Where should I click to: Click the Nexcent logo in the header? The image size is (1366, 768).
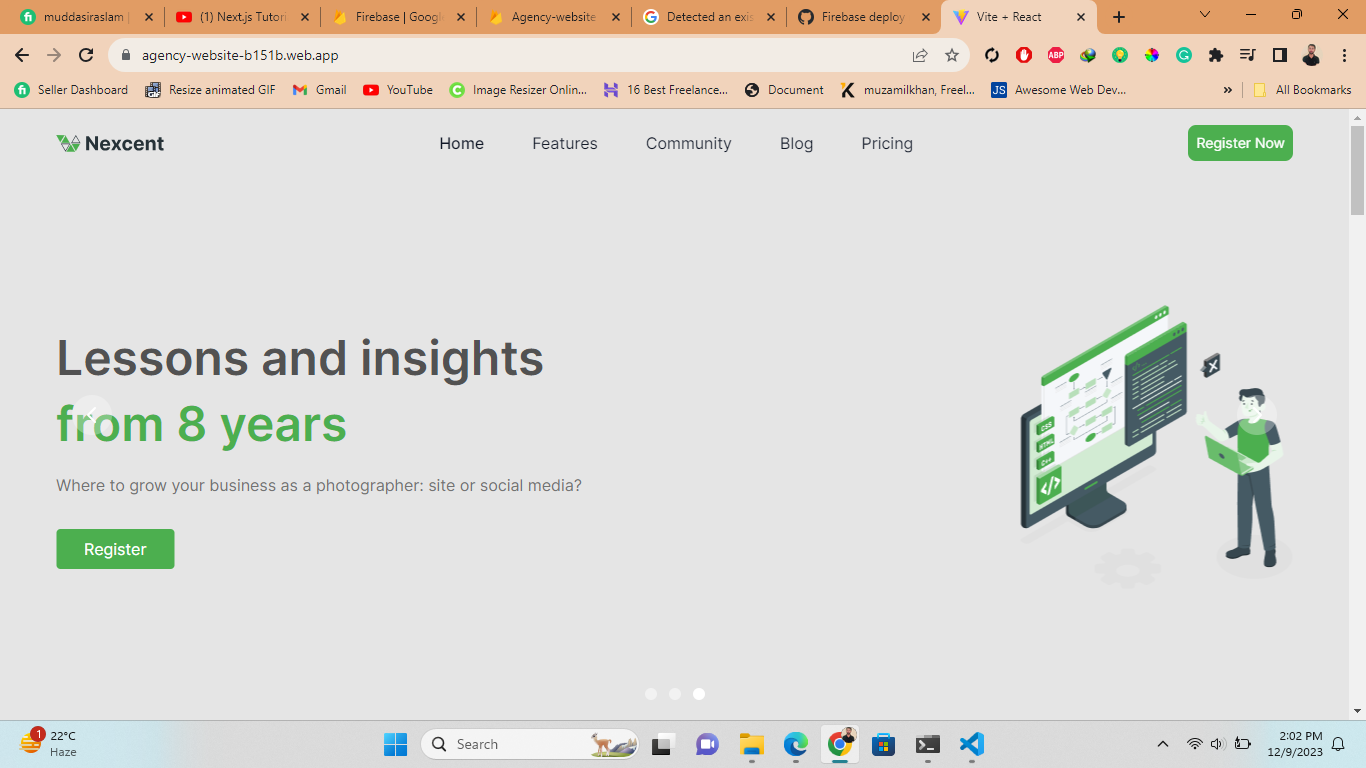coord(110,143)
